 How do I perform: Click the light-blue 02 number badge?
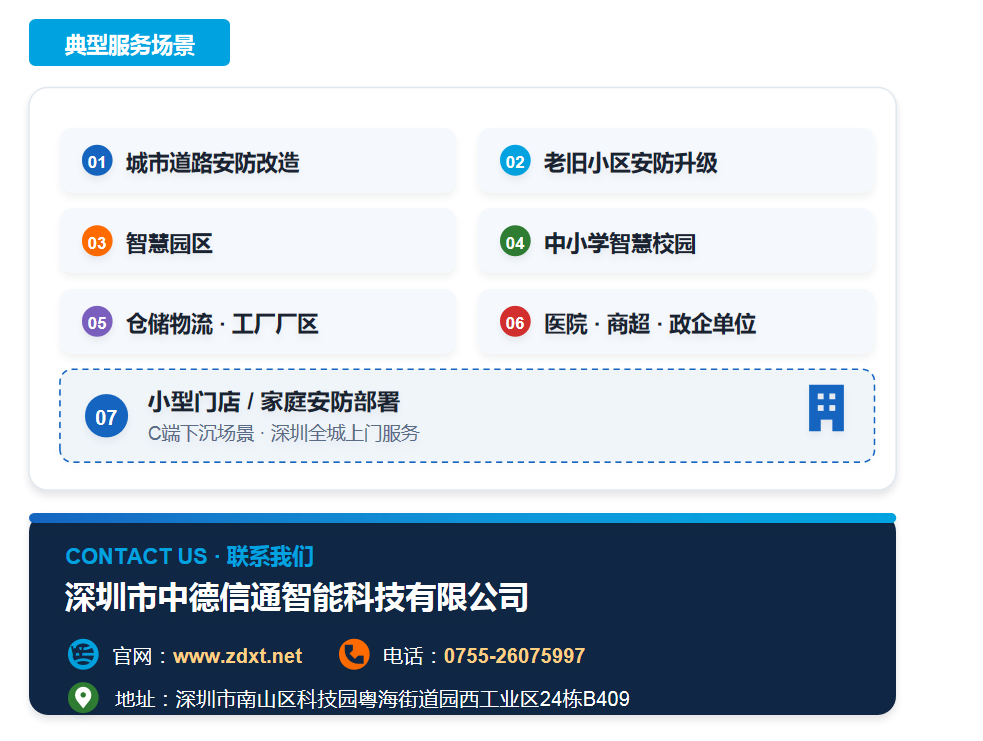[515, 161]
